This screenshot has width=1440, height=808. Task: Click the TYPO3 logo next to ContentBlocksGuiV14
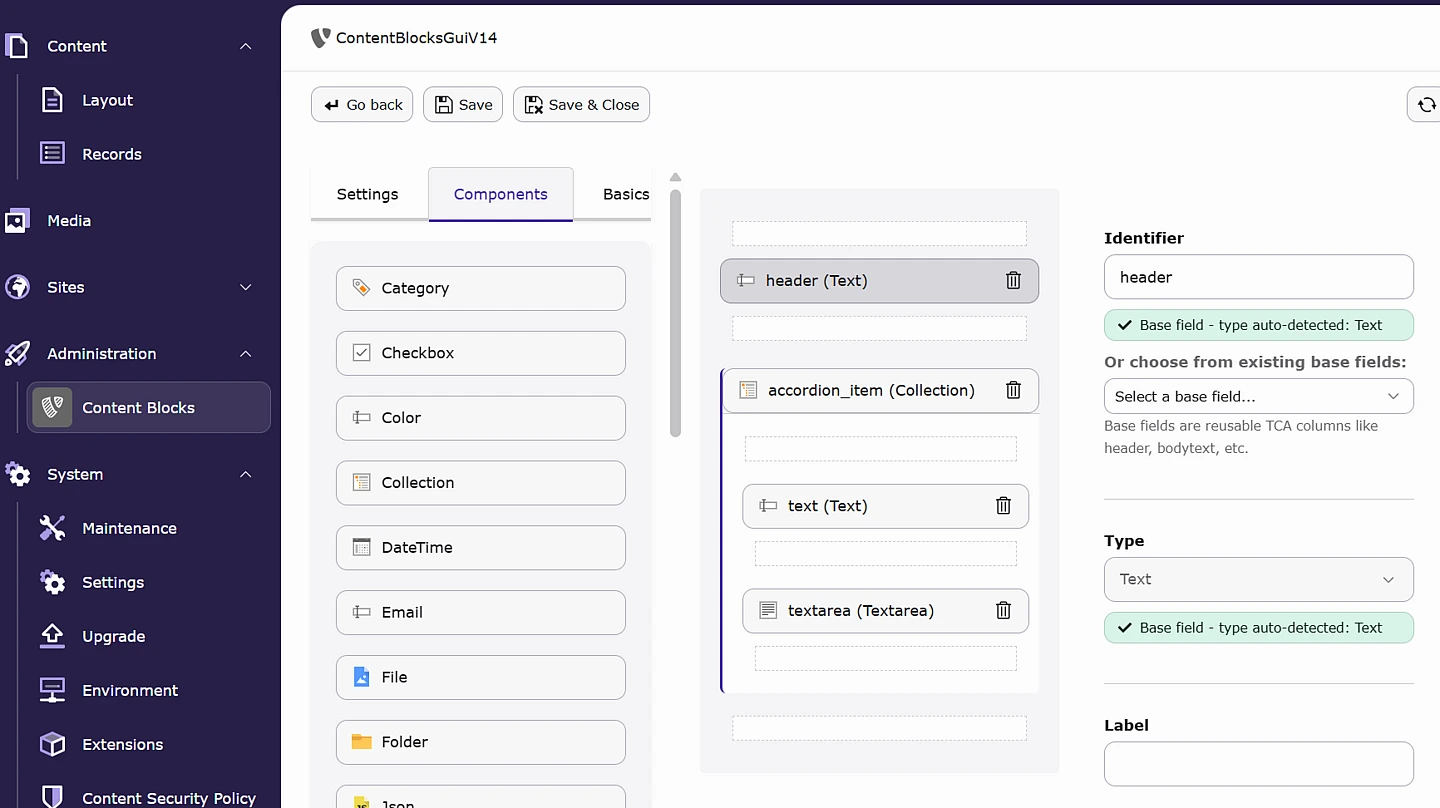(x=320, y=38)
